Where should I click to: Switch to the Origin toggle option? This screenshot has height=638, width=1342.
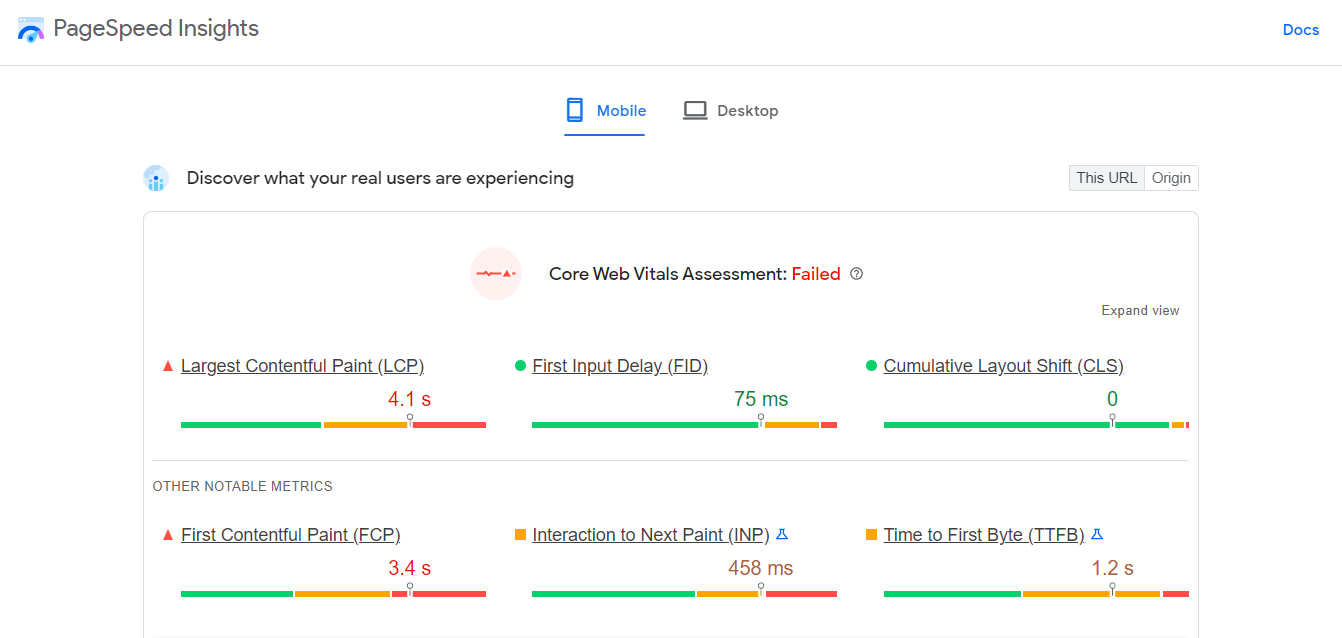pyautogui.click(x=1171, y=178)
